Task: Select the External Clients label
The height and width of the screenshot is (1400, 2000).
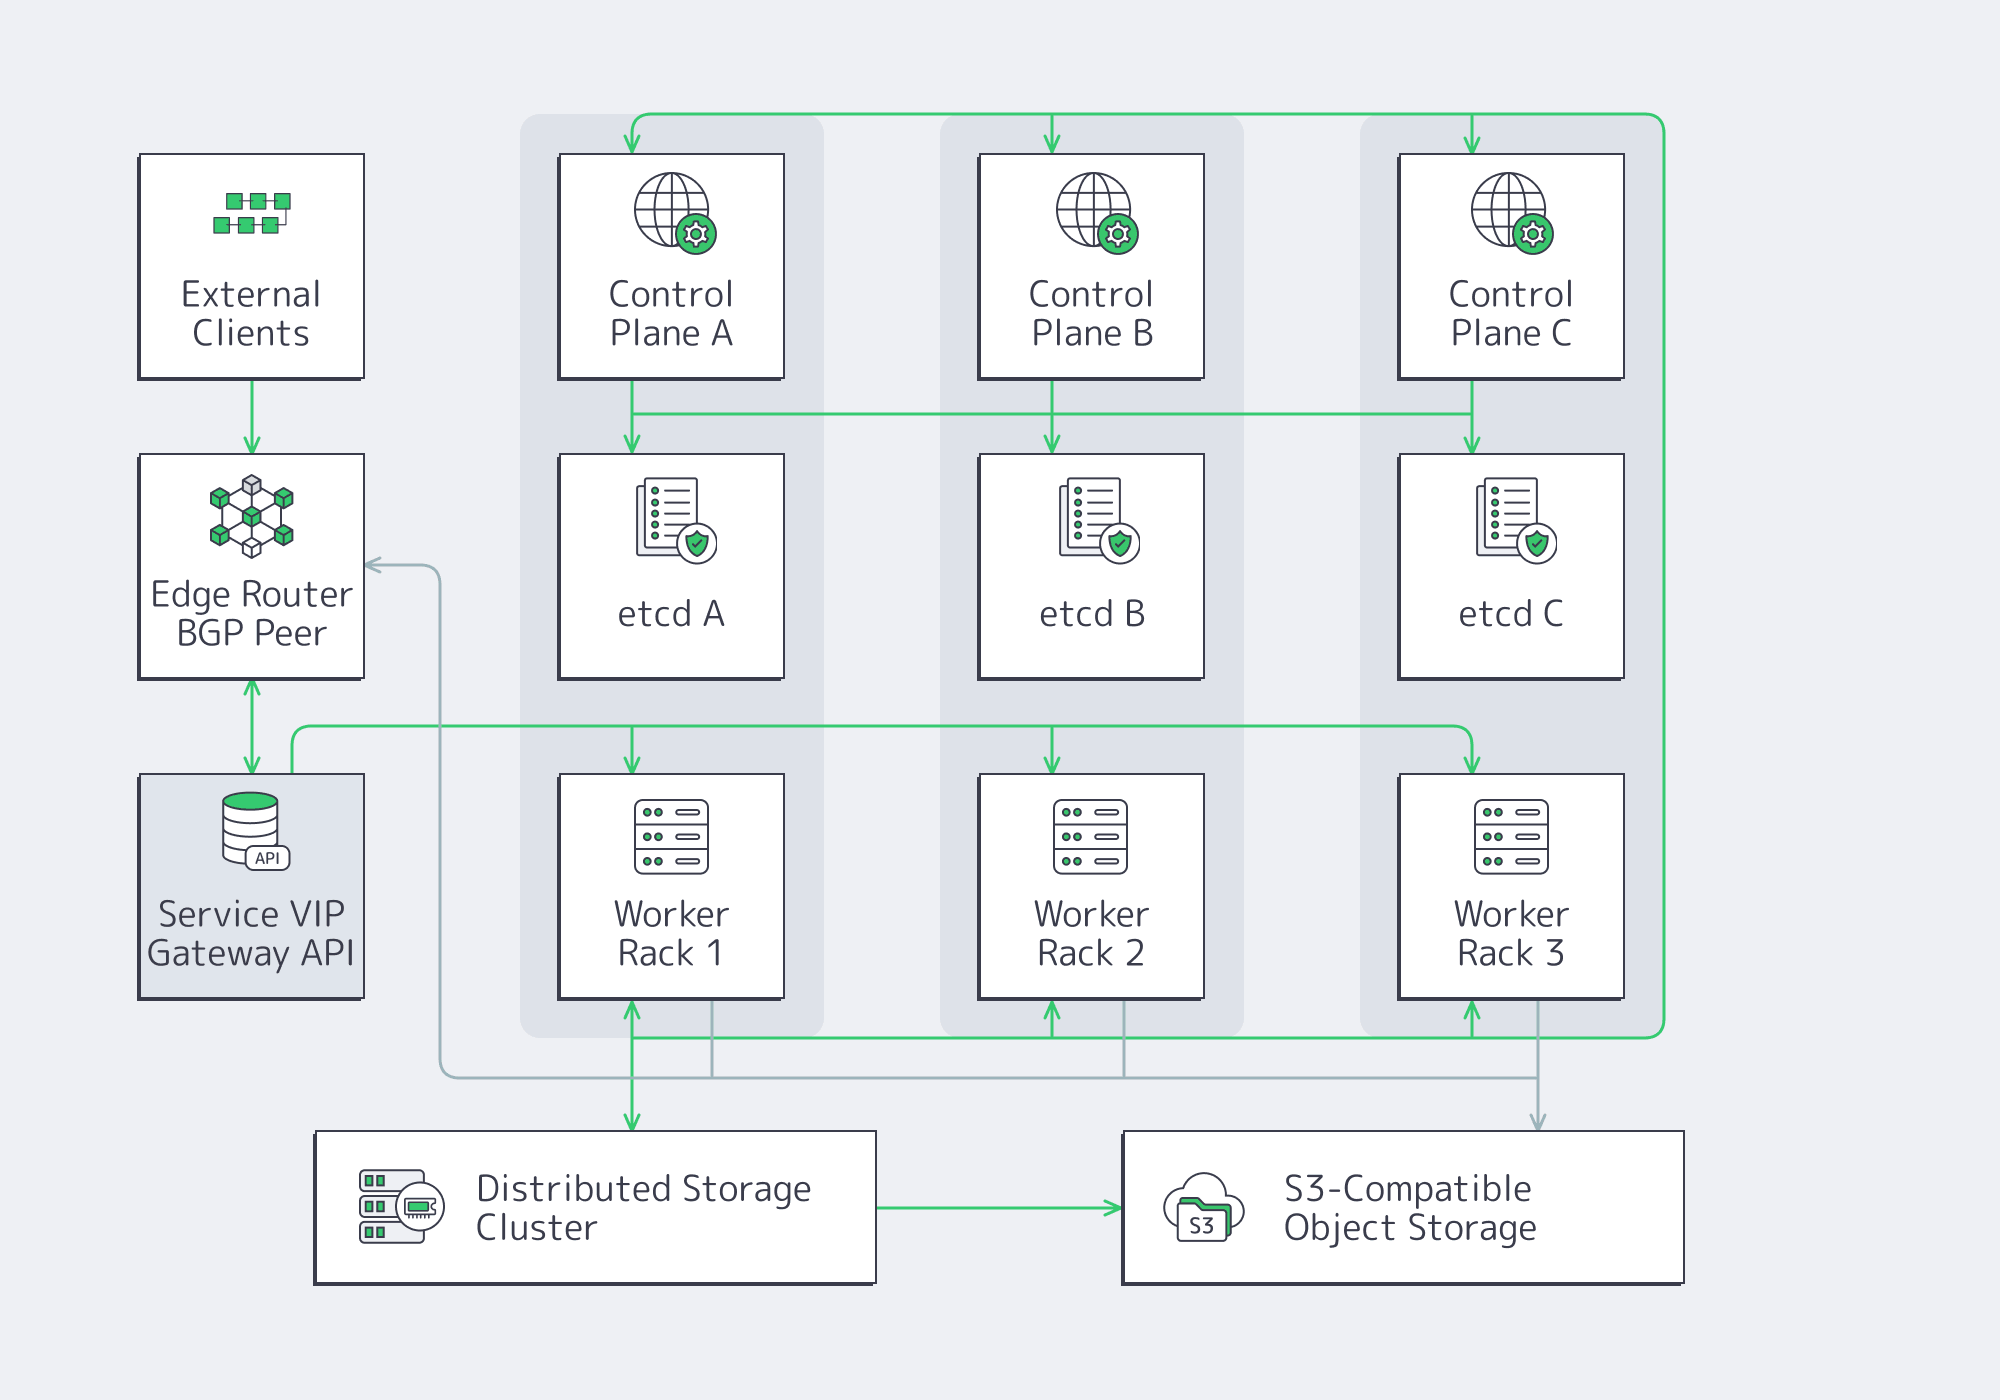Action: (x=251, y=313)
